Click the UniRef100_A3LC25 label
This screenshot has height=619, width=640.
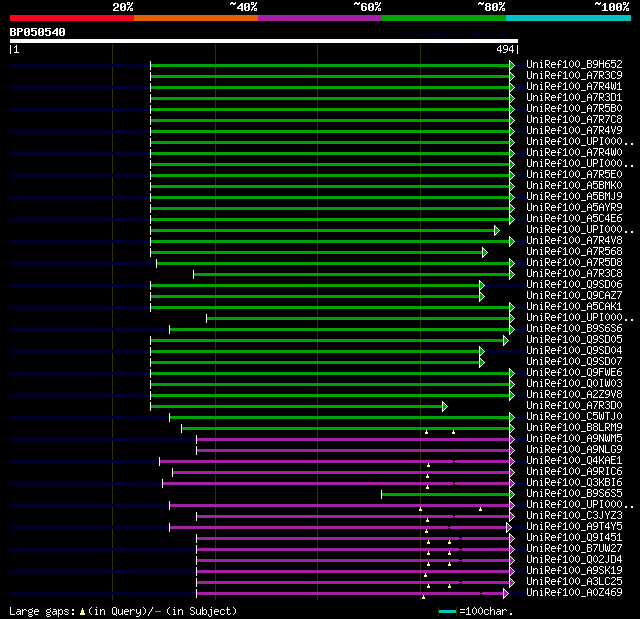coord(574,582)
